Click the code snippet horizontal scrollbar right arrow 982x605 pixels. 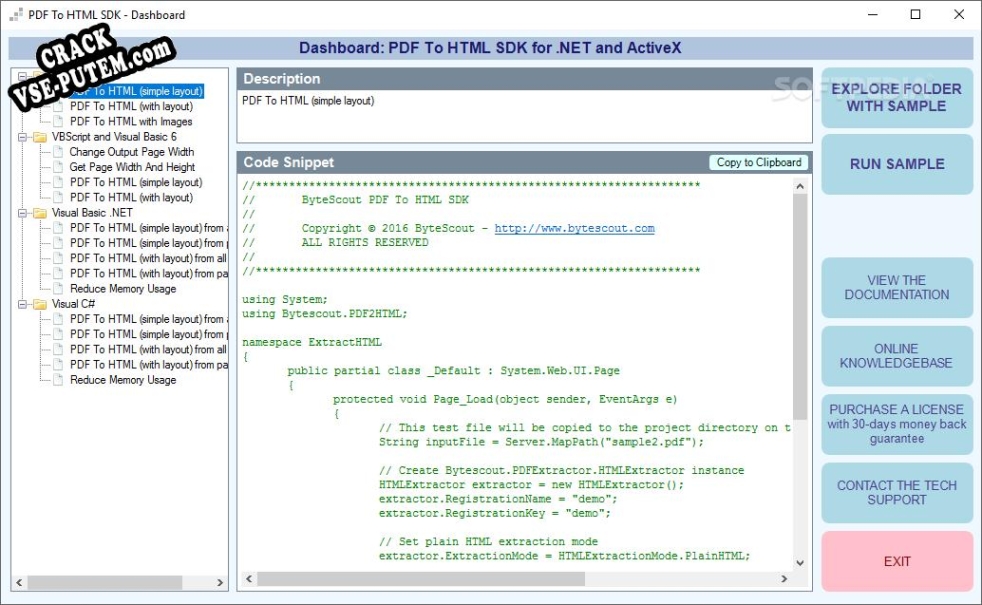[784, 579]
